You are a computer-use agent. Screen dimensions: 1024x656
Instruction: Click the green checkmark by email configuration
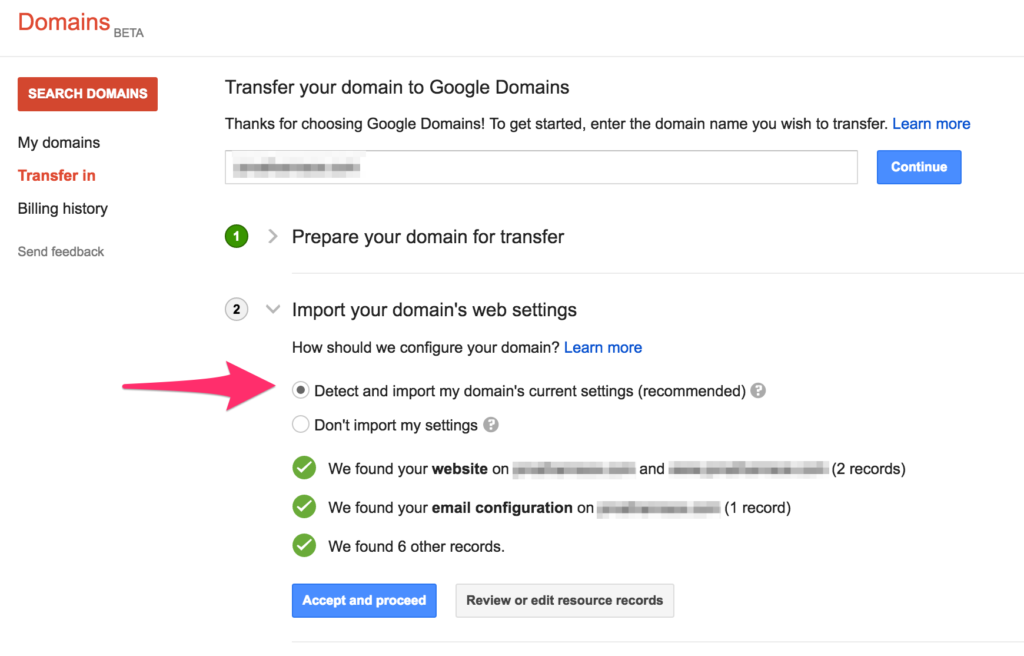tap(304, 506)
